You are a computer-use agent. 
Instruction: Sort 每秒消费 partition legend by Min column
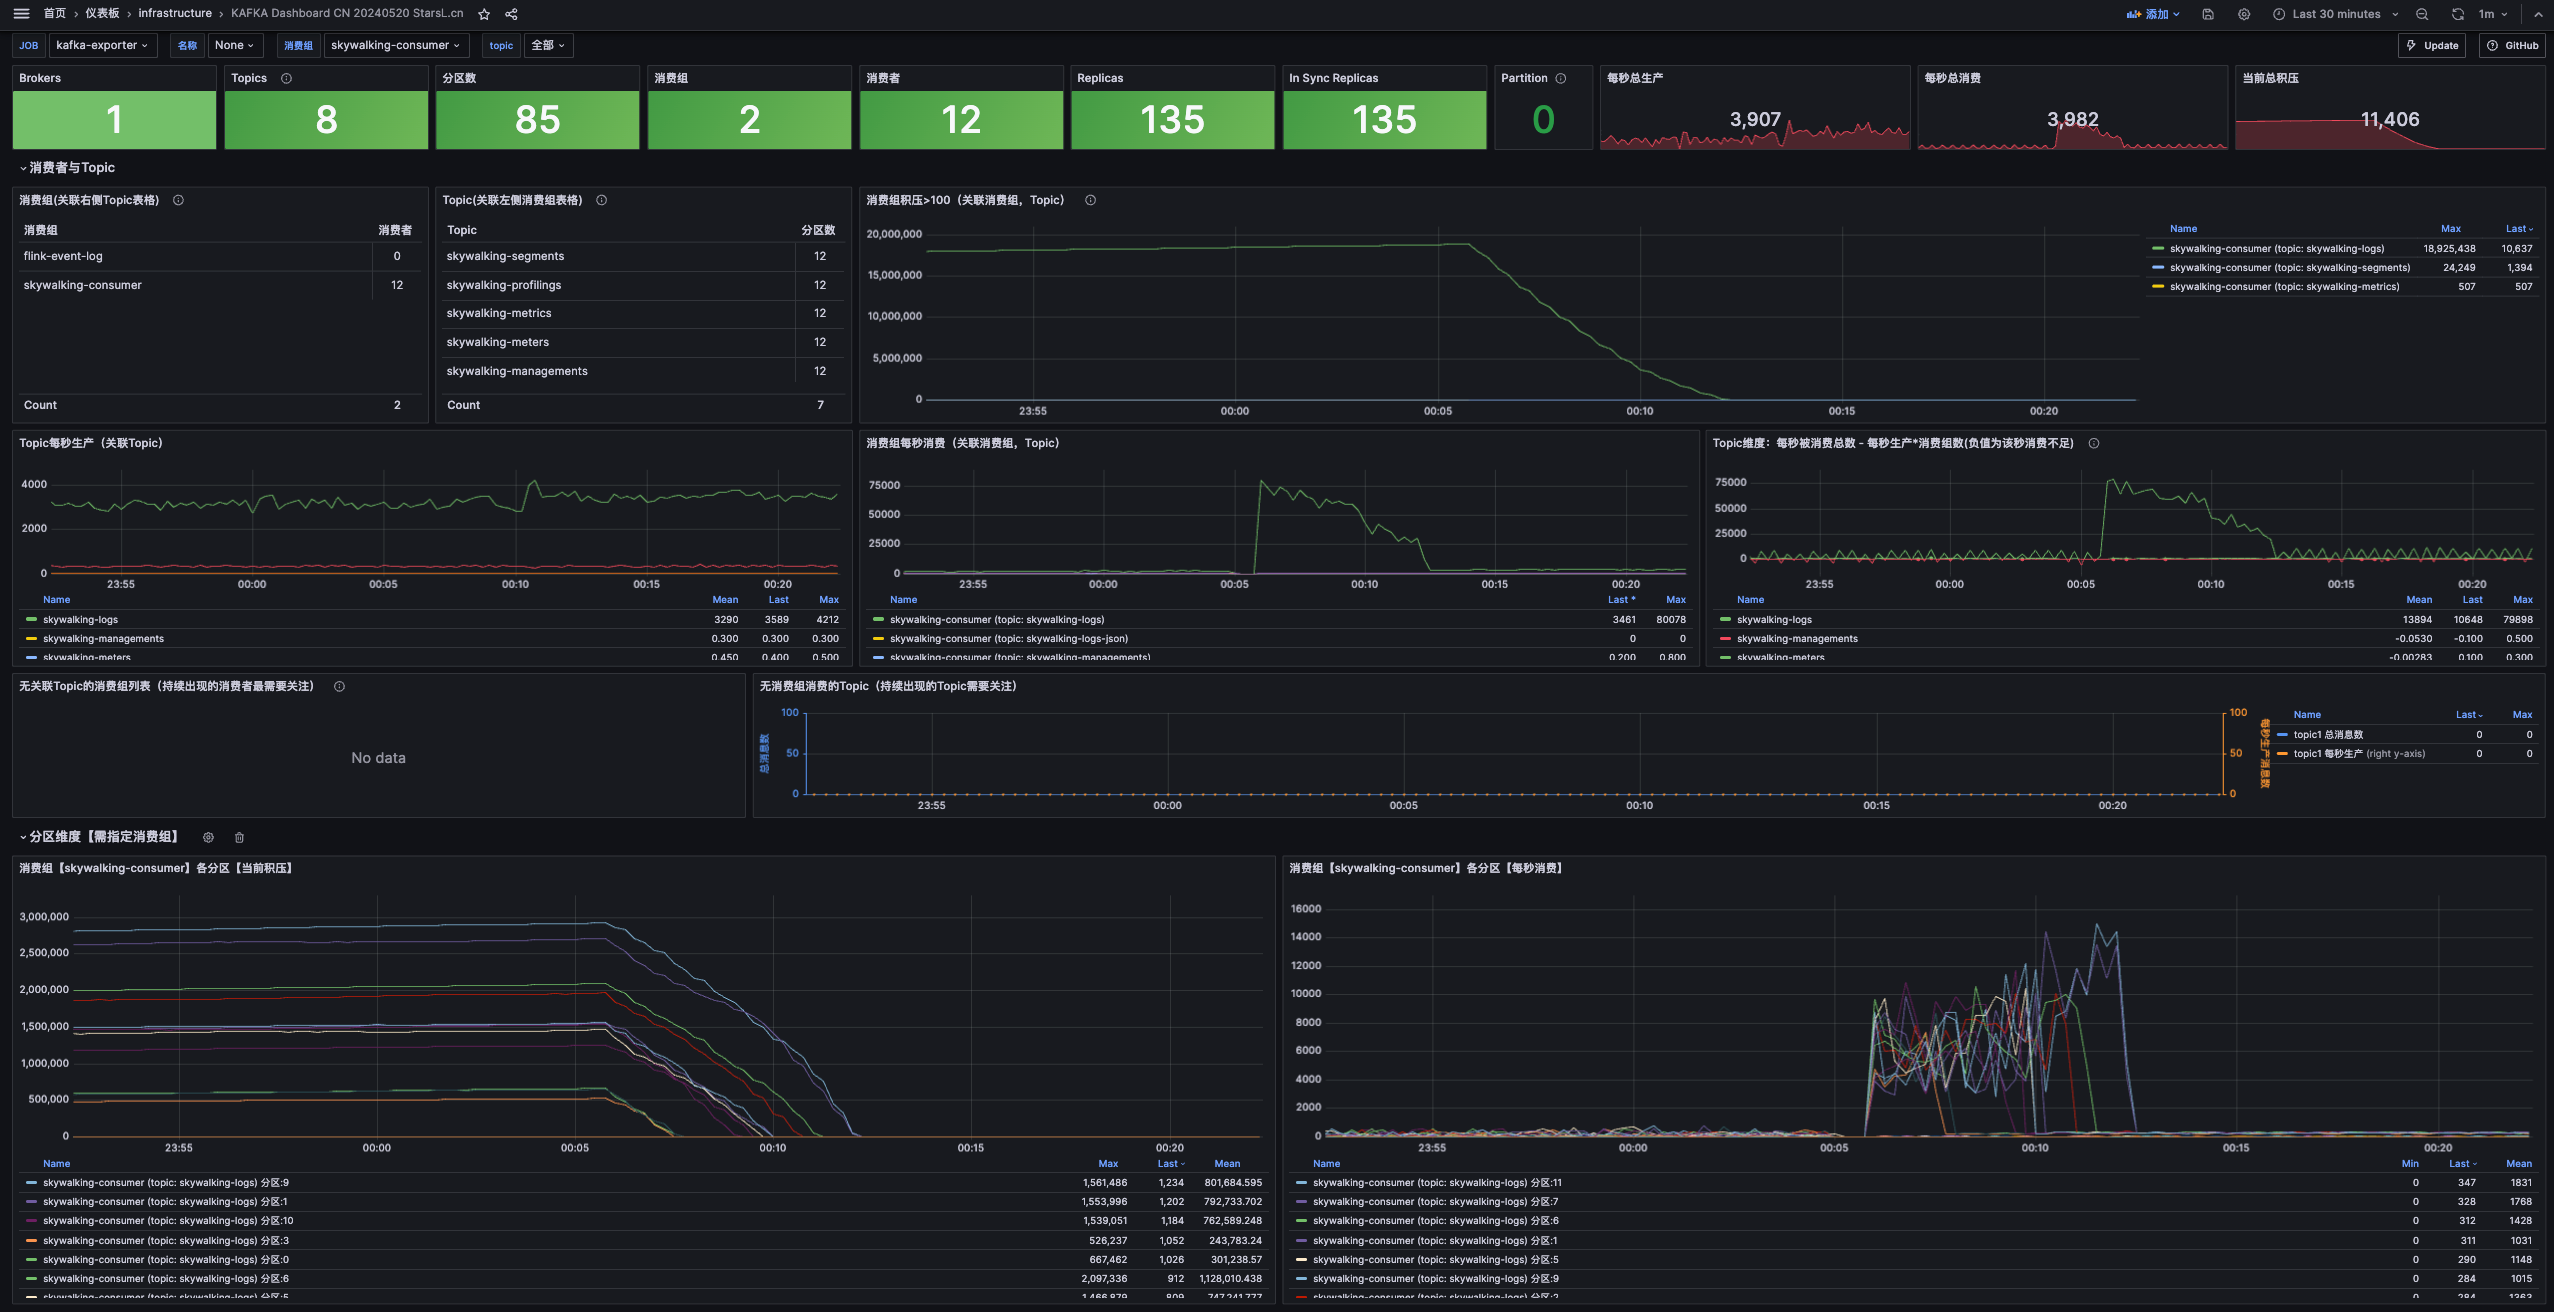(2410, 1164)
